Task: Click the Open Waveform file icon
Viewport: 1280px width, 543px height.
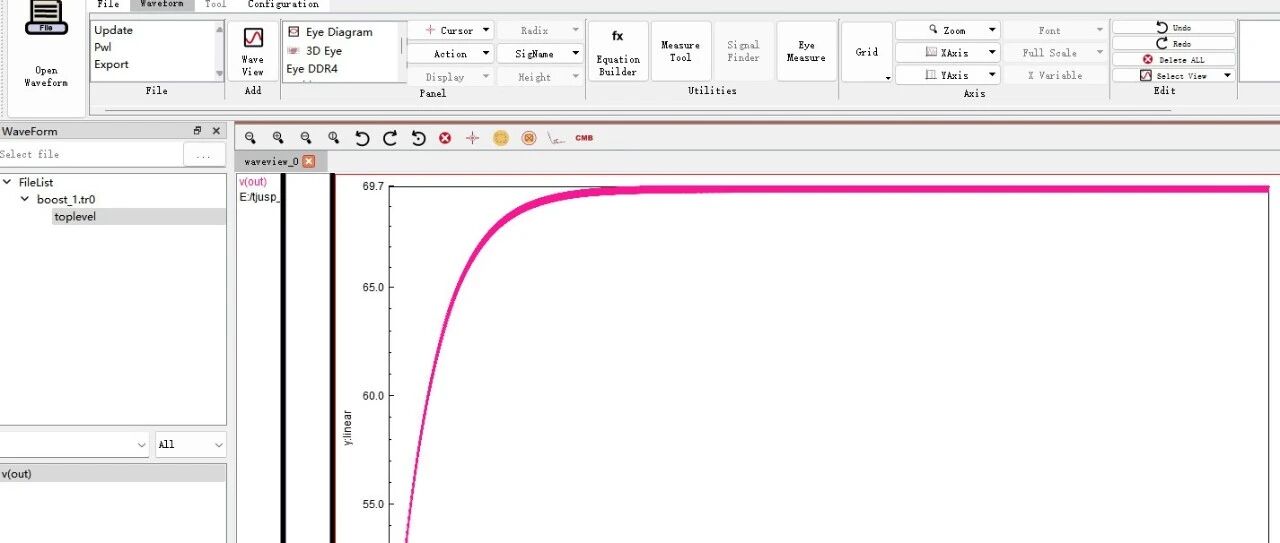Action: pos(46,17)
